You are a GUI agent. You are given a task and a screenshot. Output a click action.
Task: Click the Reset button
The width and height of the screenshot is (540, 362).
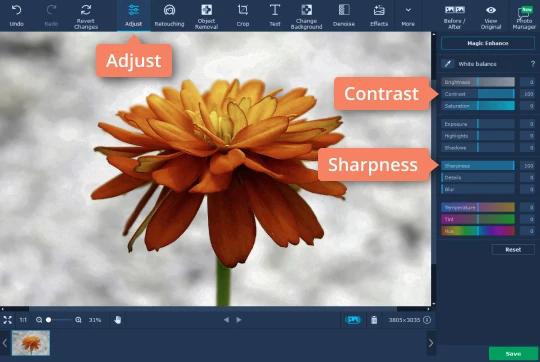click(x=513, y=249)
